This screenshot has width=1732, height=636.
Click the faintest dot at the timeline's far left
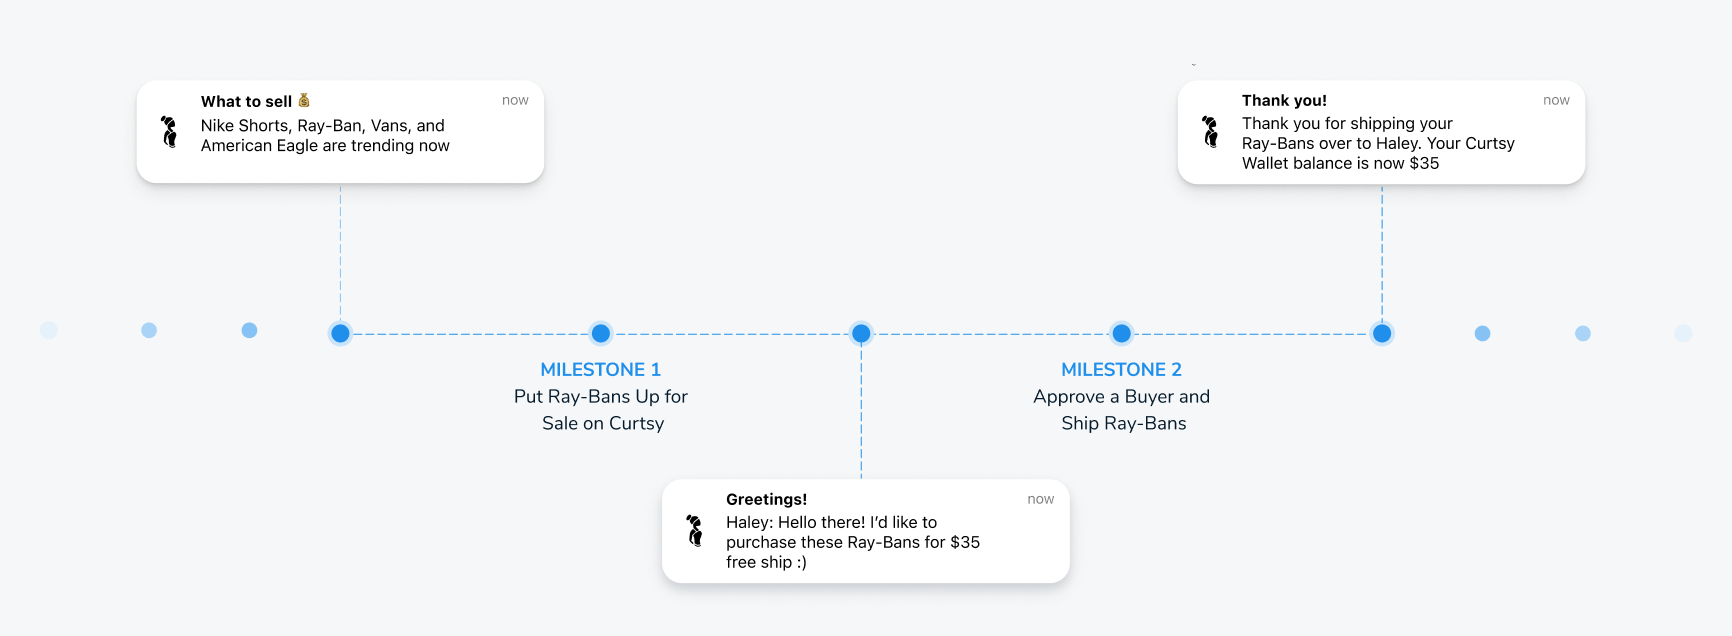[x=49, y=330]
